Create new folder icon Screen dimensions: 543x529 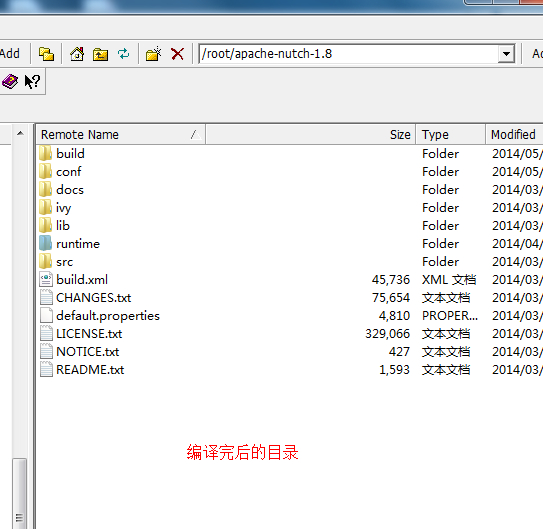click(x=153, y=54)
